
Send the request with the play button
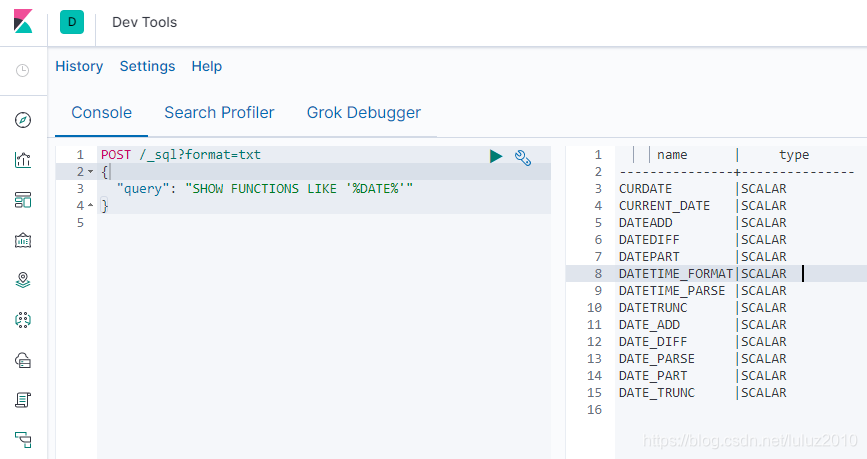496,157
